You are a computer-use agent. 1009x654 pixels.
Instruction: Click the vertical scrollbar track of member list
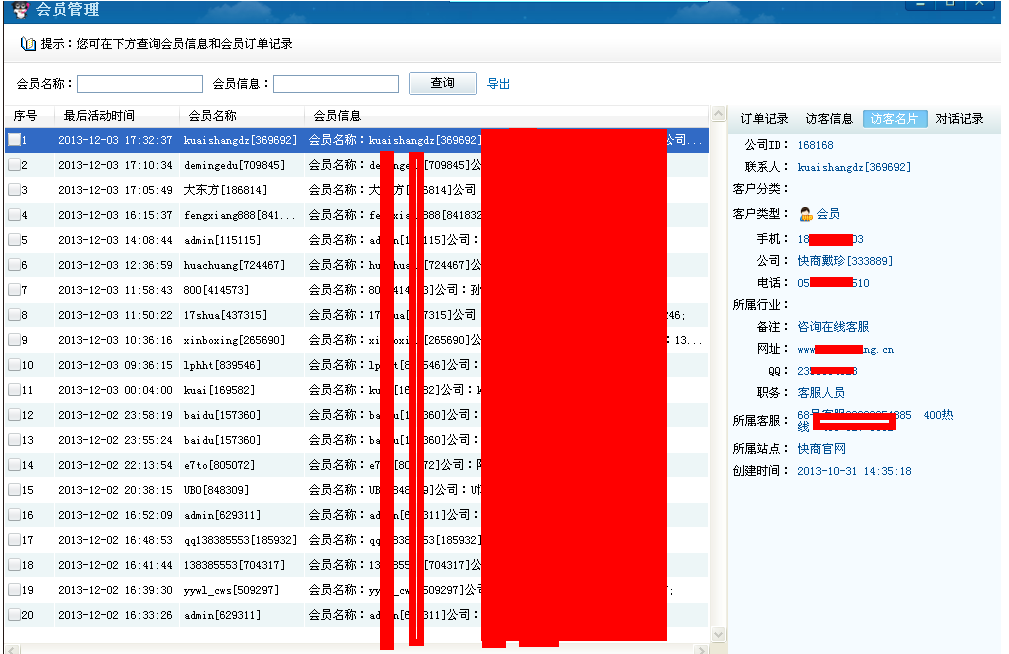click(x=718, y=400)
